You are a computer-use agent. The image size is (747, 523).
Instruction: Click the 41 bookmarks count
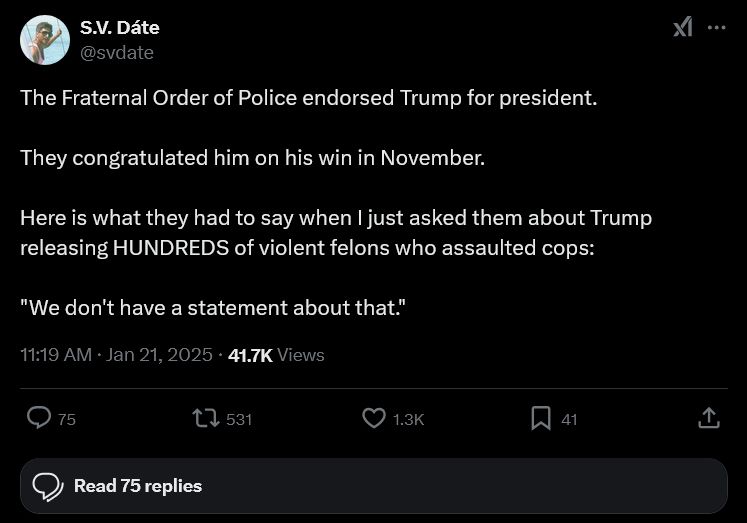569,420
